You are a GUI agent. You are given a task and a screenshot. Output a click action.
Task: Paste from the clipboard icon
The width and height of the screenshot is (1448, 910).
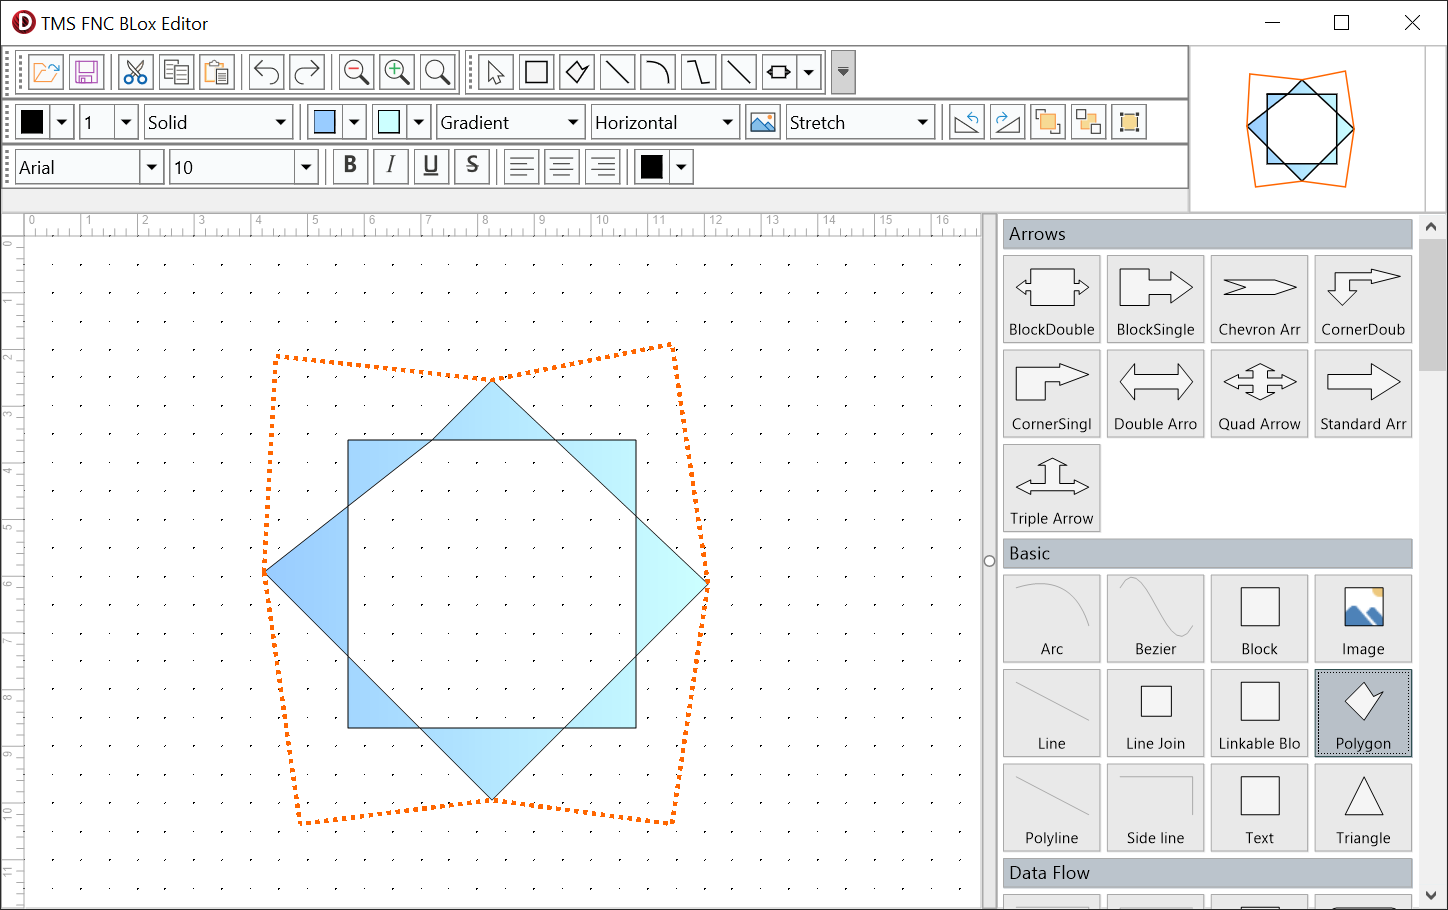216,72
